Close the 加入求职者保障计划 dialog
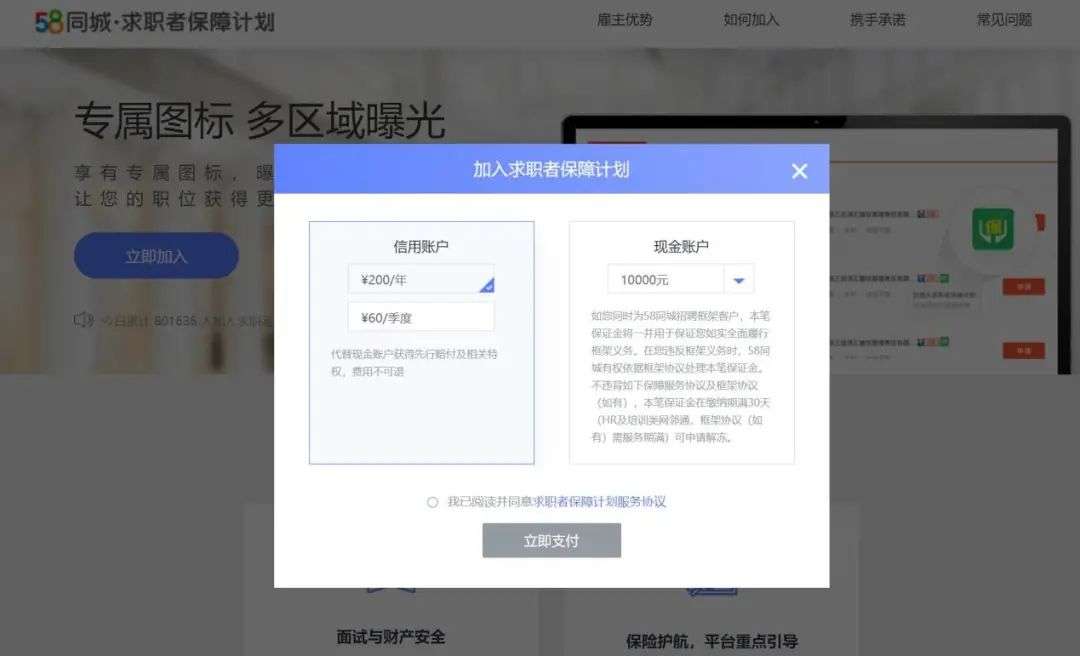Image resolution: width=1080 pixels, height=656 pixels. pyautogui.click(x=799, y=171)
